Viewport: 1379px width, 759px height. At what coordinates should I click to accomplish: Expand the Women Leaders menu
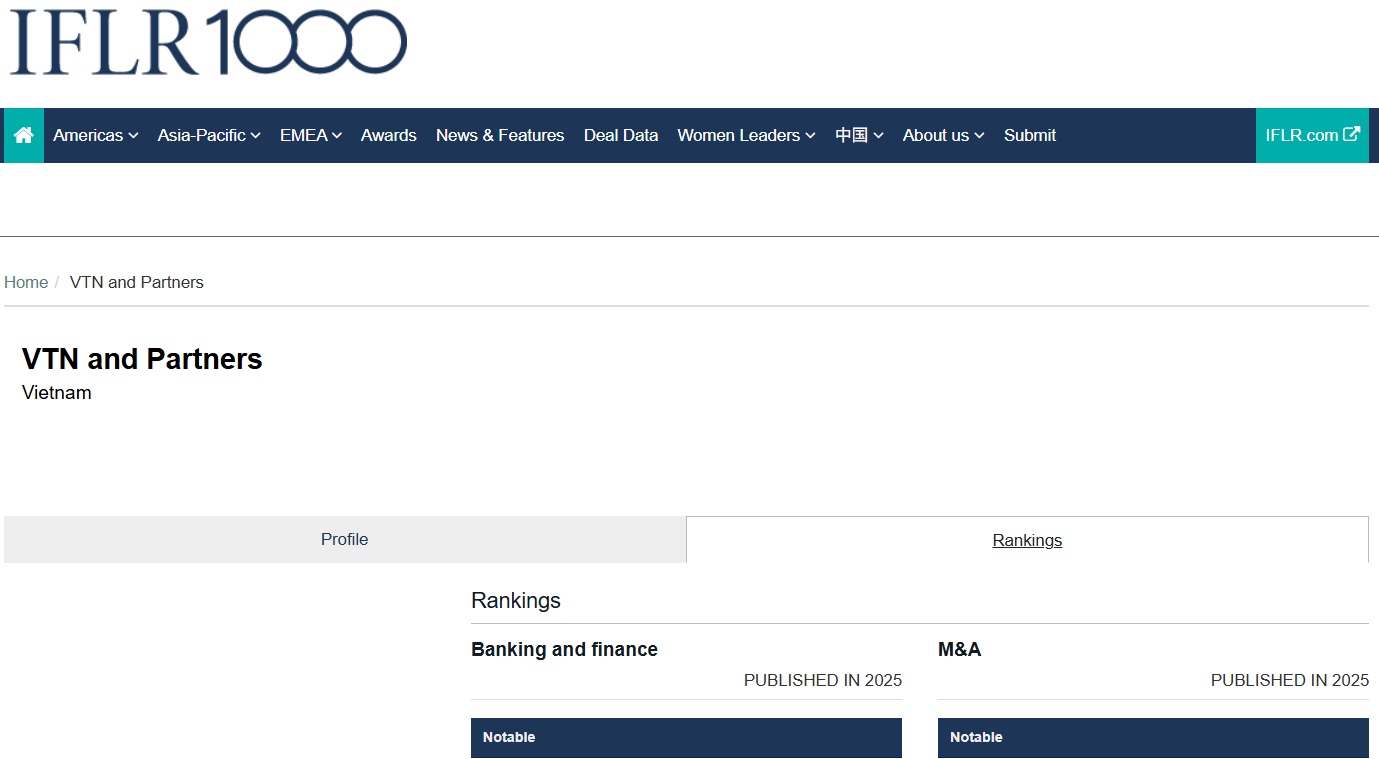[x=745, y=135]
